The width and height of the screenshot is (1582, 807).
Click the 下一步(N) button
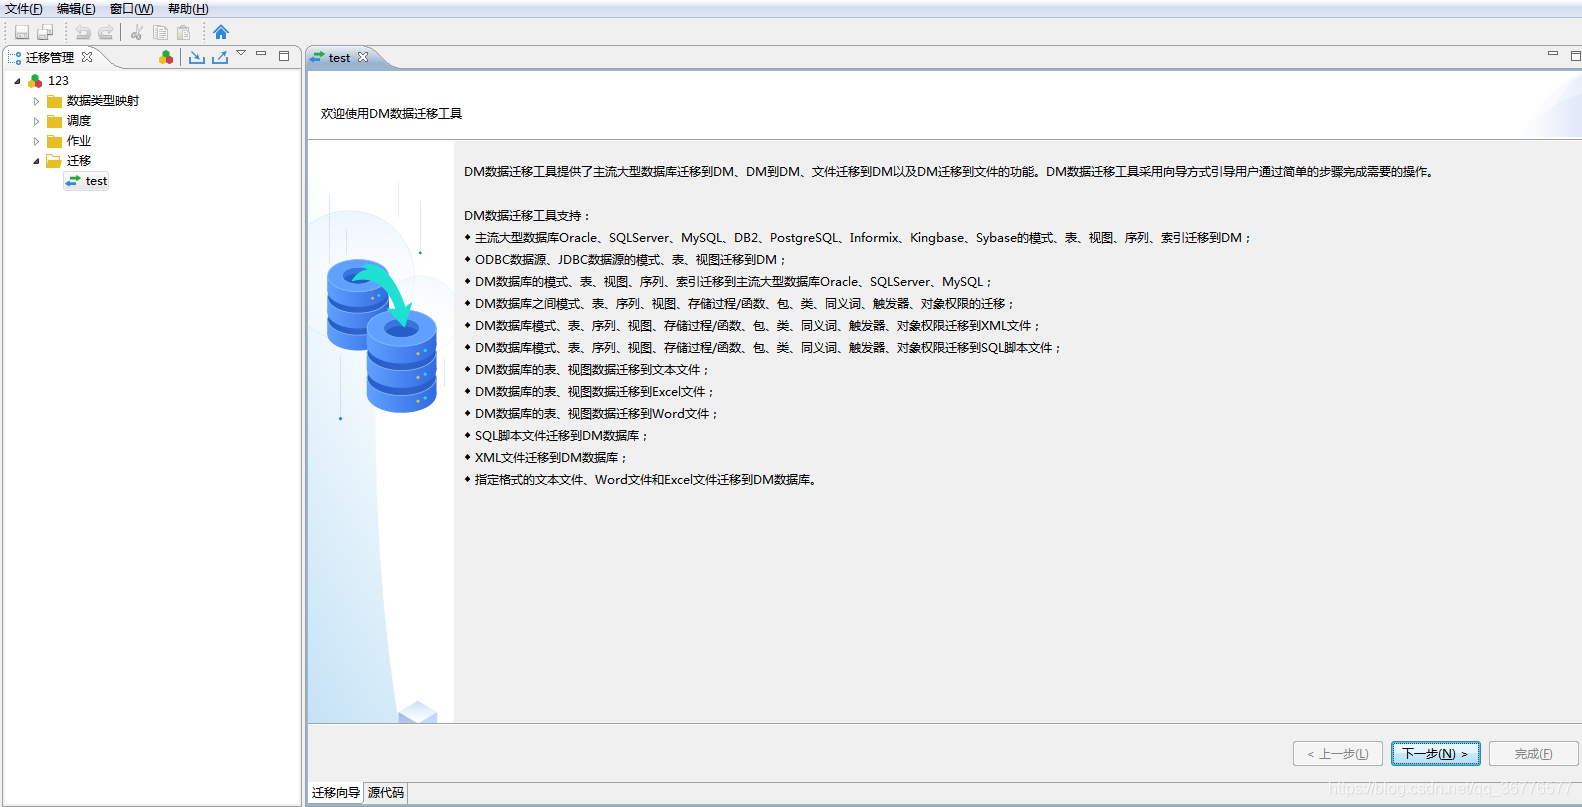click(1435, 754)
